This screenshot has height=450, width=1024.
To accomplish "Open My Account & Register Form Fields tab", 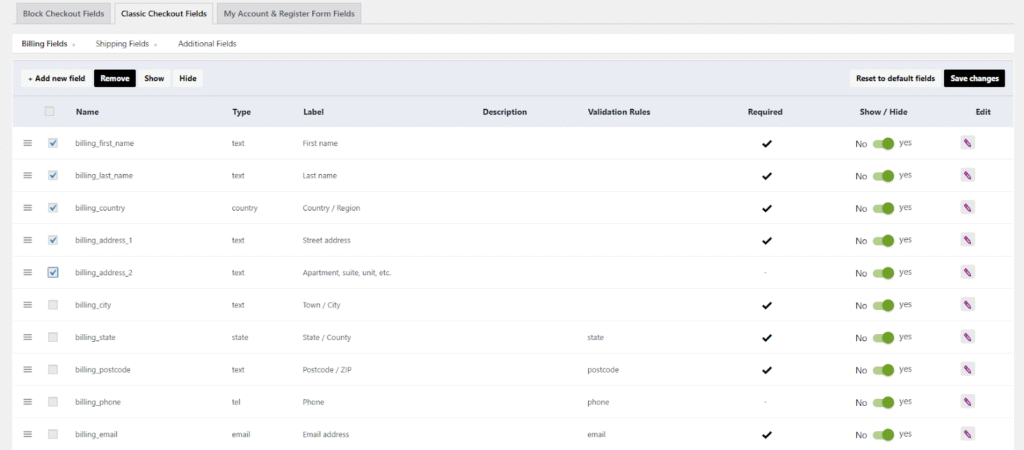I will tap(288, 13).
